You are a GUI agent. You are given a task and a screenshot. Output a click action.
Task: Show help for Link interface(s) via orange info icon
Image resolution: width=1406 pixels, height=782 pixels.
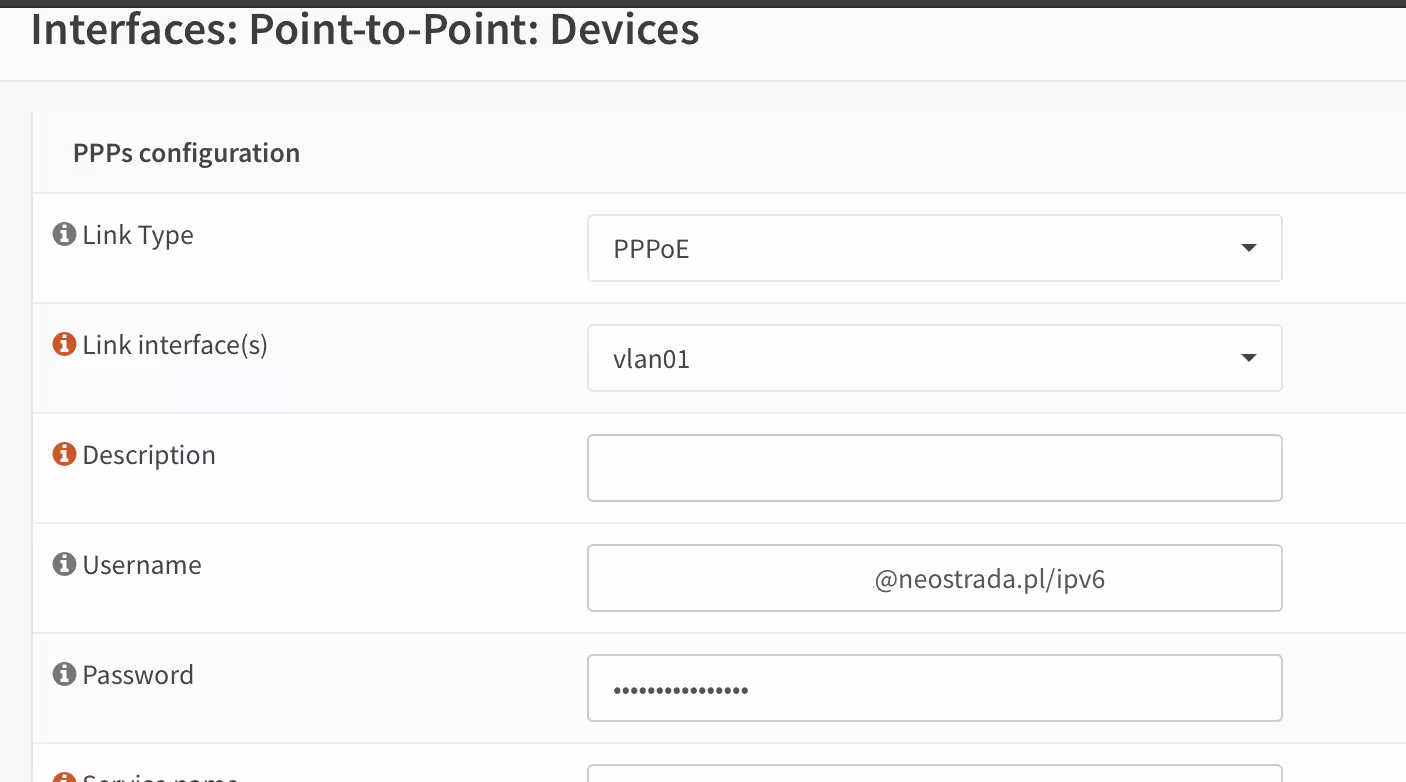click(64, 345)
